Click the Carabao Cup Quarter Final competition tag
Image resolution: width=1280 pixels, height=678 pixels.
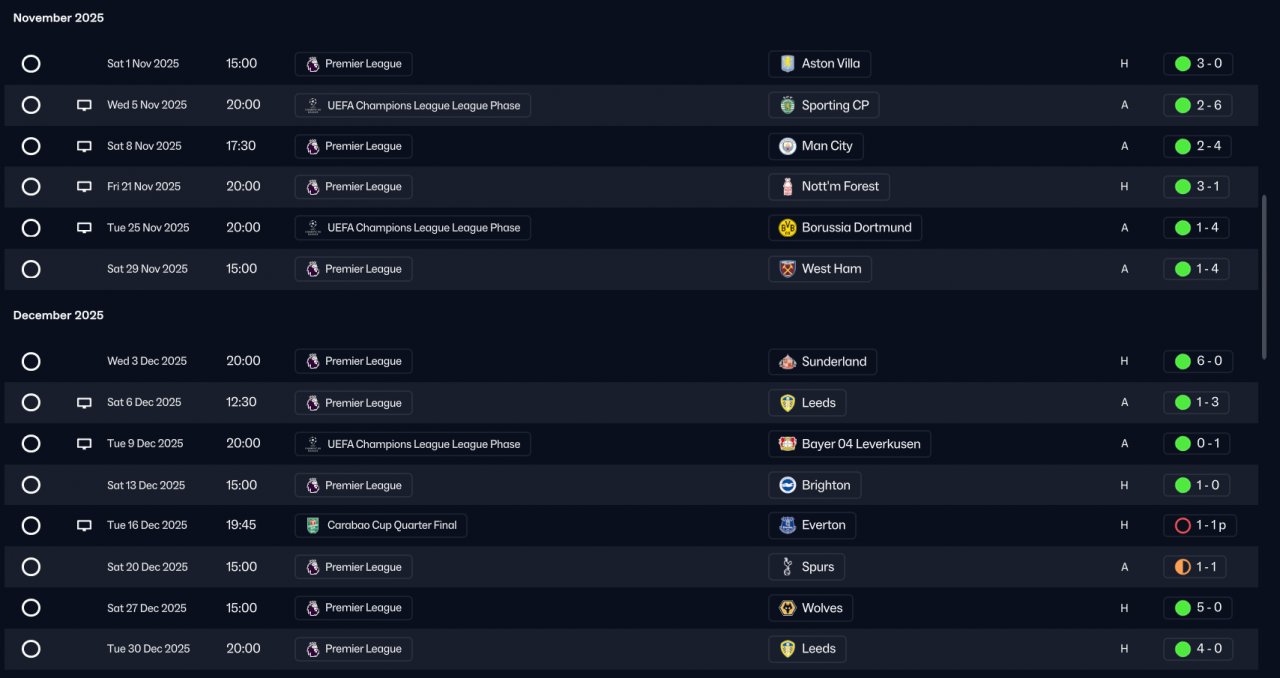coord(381,526)
